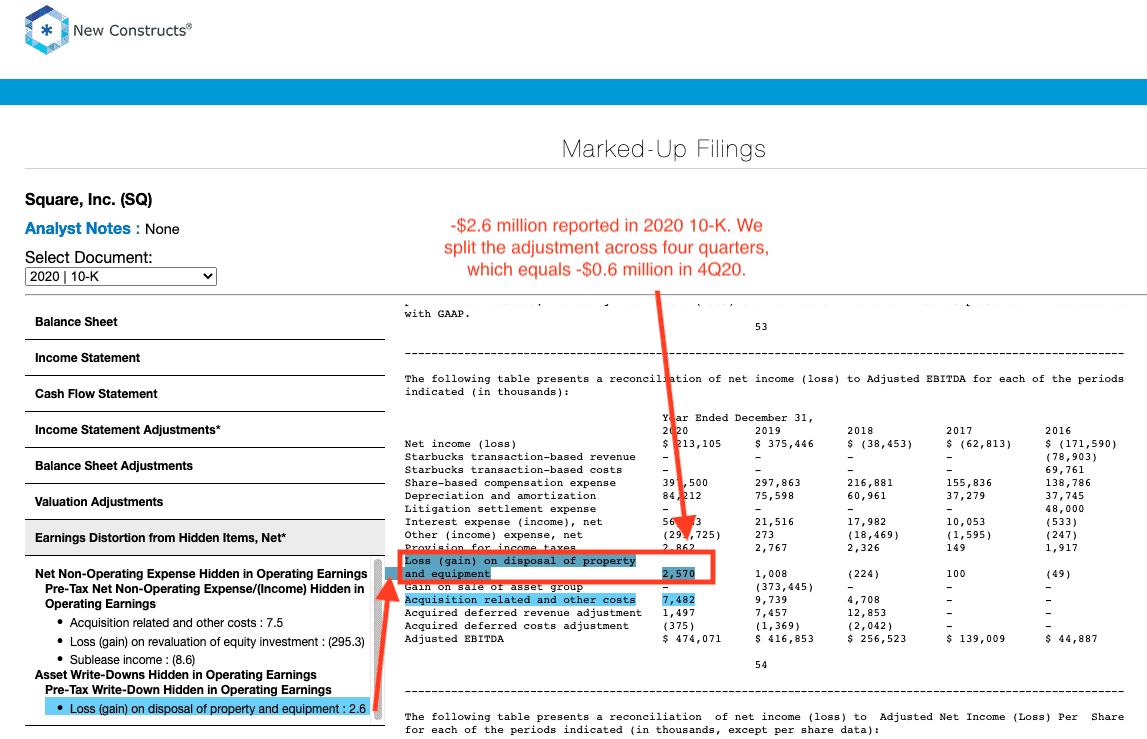Open the Analyst Notes link

point(83,228)
